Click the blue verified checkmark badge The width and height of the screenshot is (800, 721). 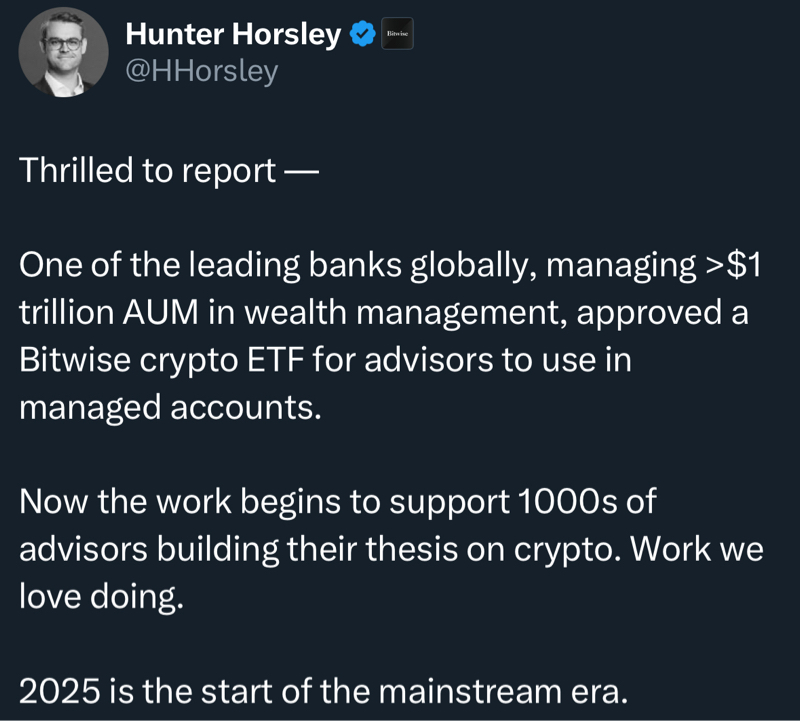pyautogui.click(x=362, y=35)
